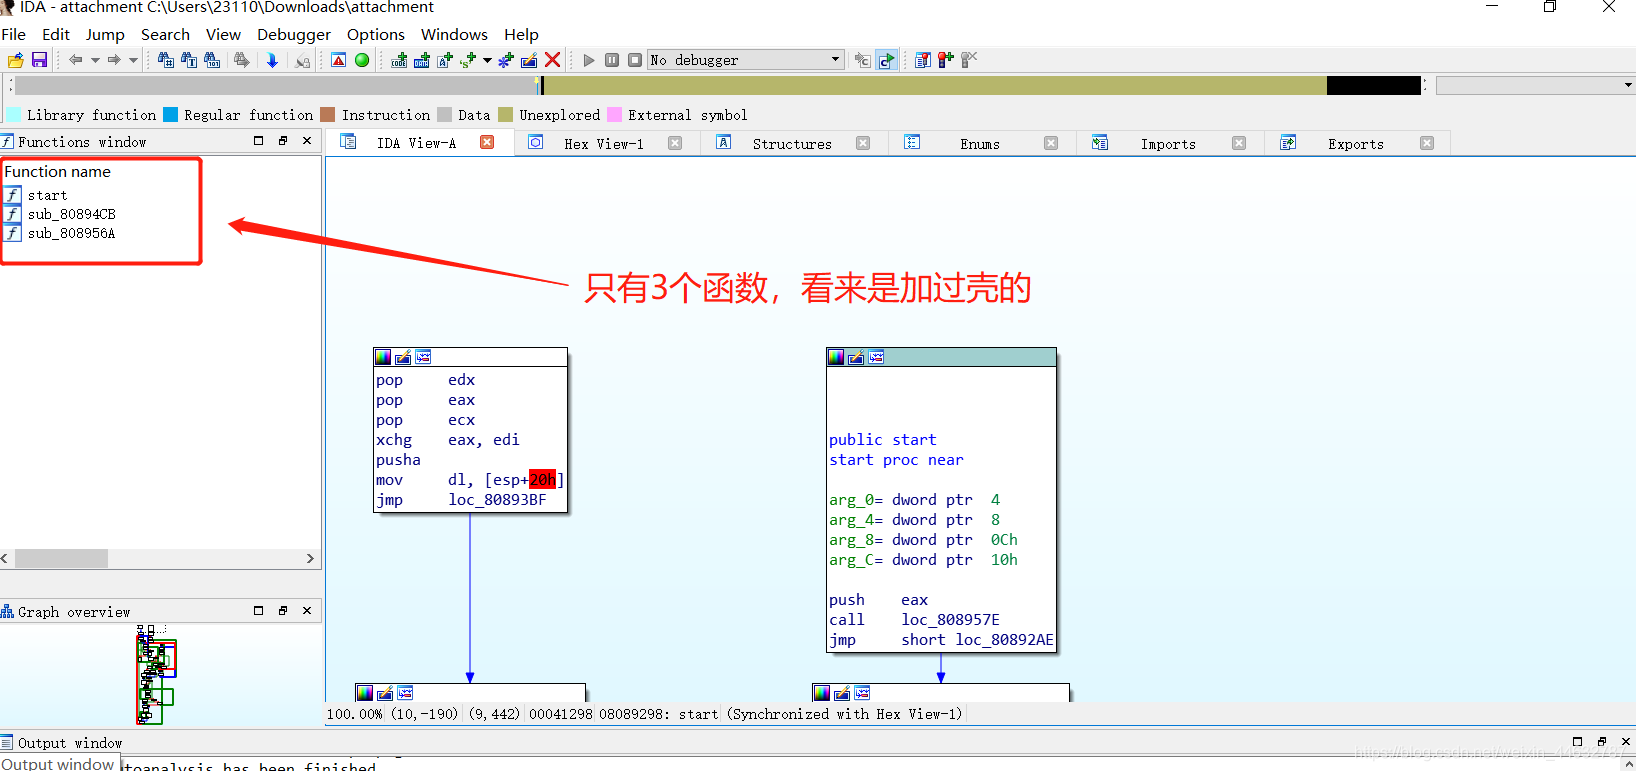Open the Help menu
The image size is (1636, 771).
(521, 34)
